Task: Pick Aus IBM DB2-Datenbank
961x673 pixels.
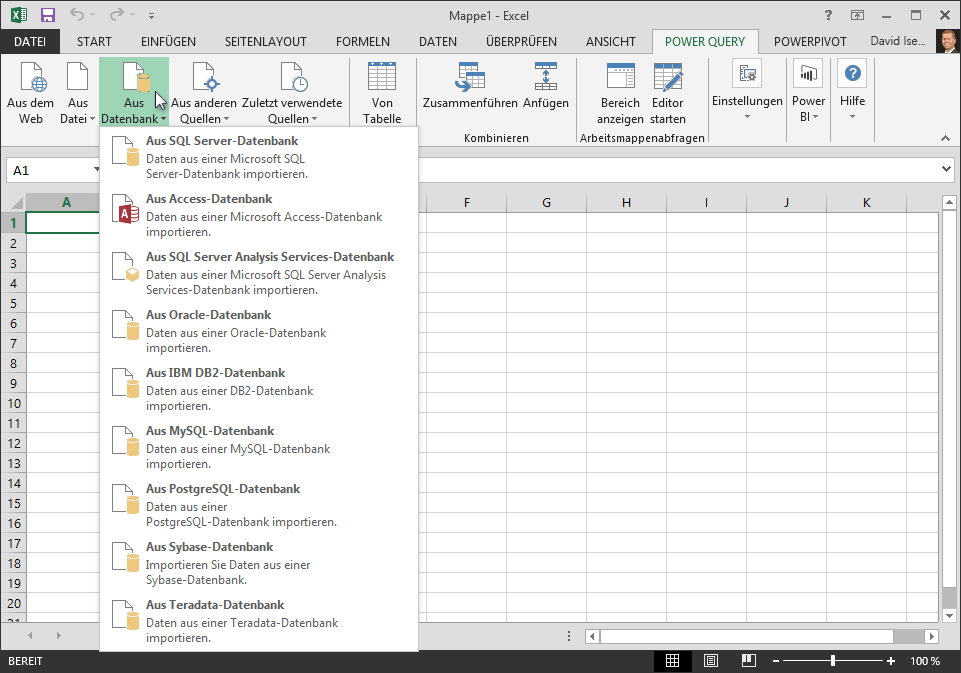Action: tap(259, 389)
